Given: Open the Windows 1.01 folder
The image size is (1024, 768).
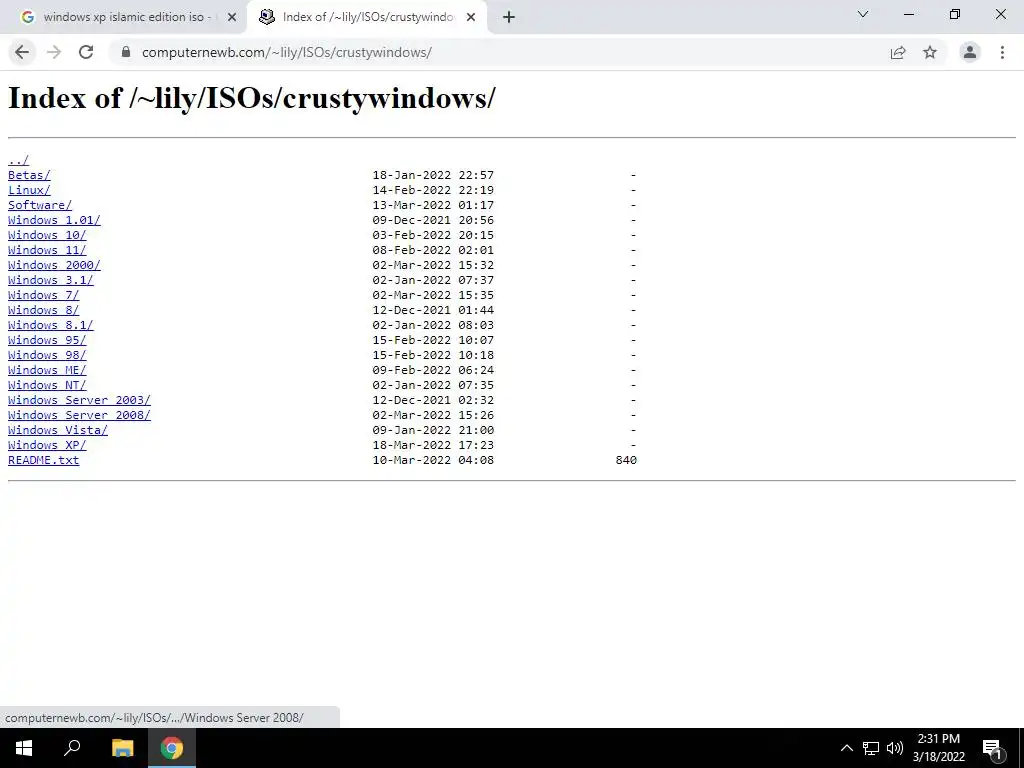Looking at the screenshot, I should pyautogui.click(x=54, y=220).
